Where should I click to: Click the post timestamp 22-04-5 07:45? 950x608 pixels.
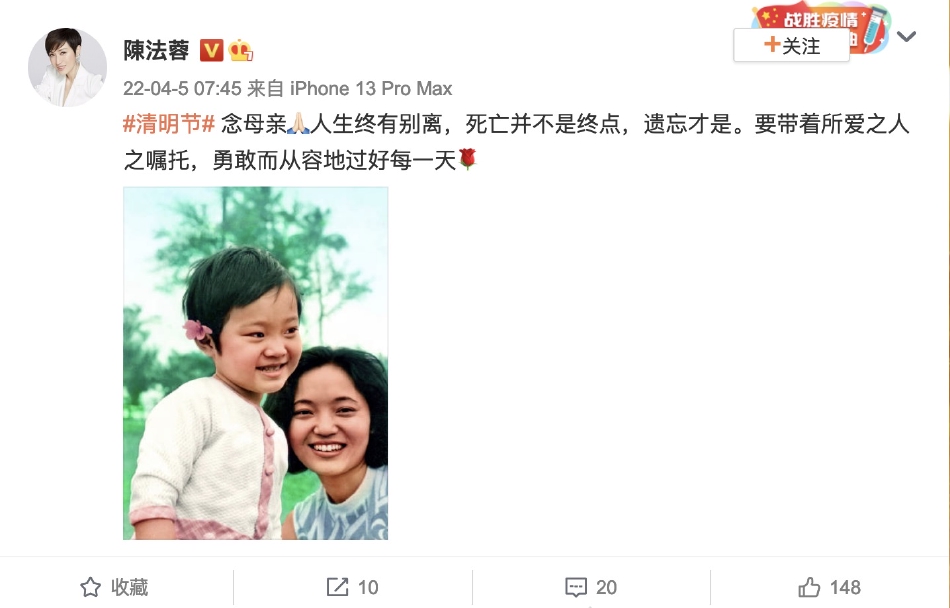pos(182,88)
